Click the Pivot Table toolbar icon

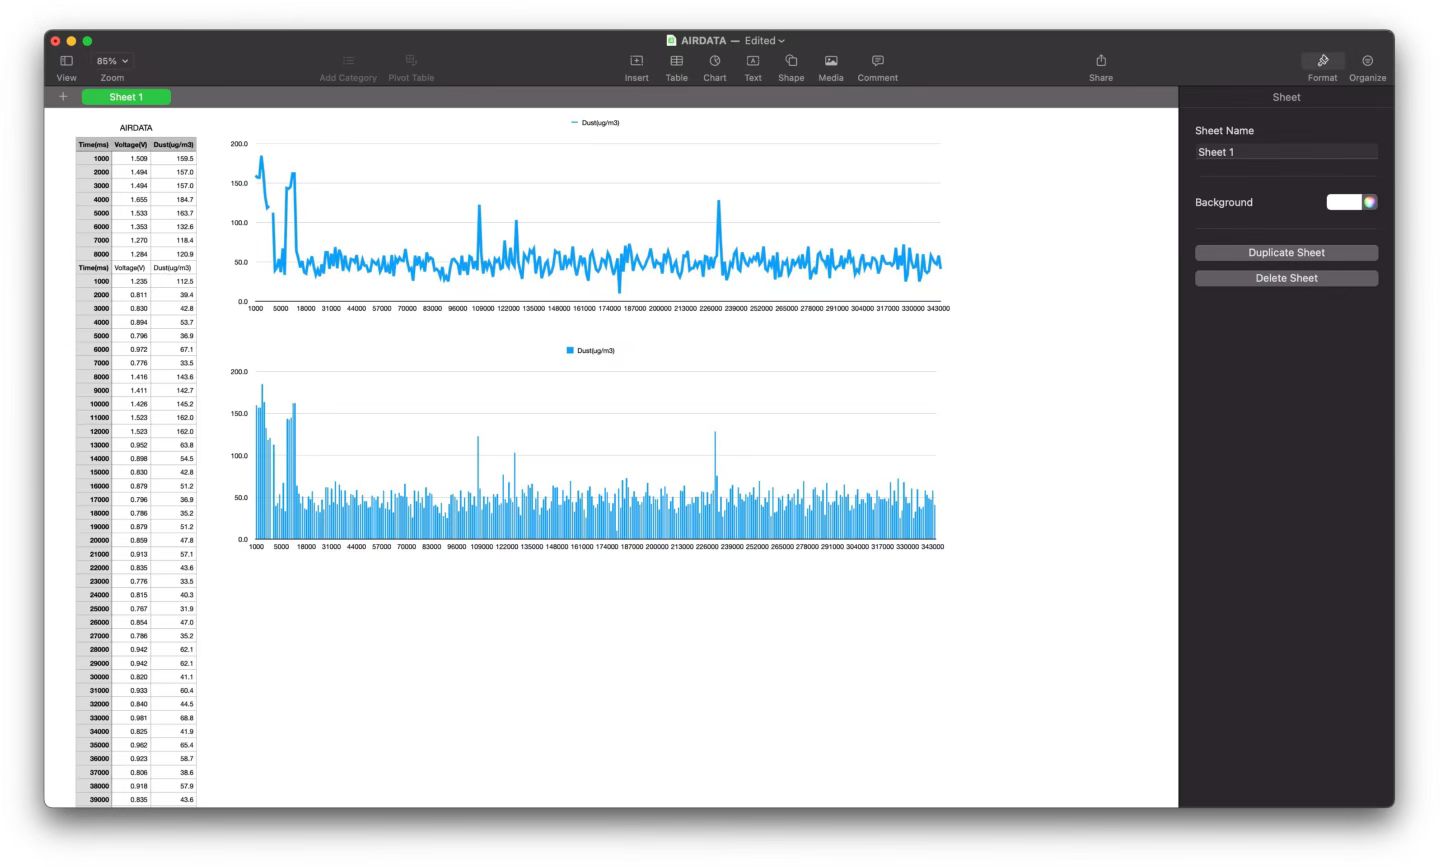tap(411, 61)
